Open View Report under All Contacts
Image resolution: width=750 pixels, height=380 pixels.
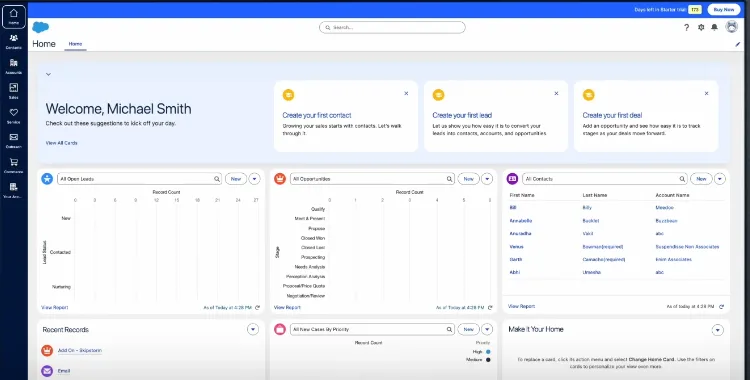521,306
